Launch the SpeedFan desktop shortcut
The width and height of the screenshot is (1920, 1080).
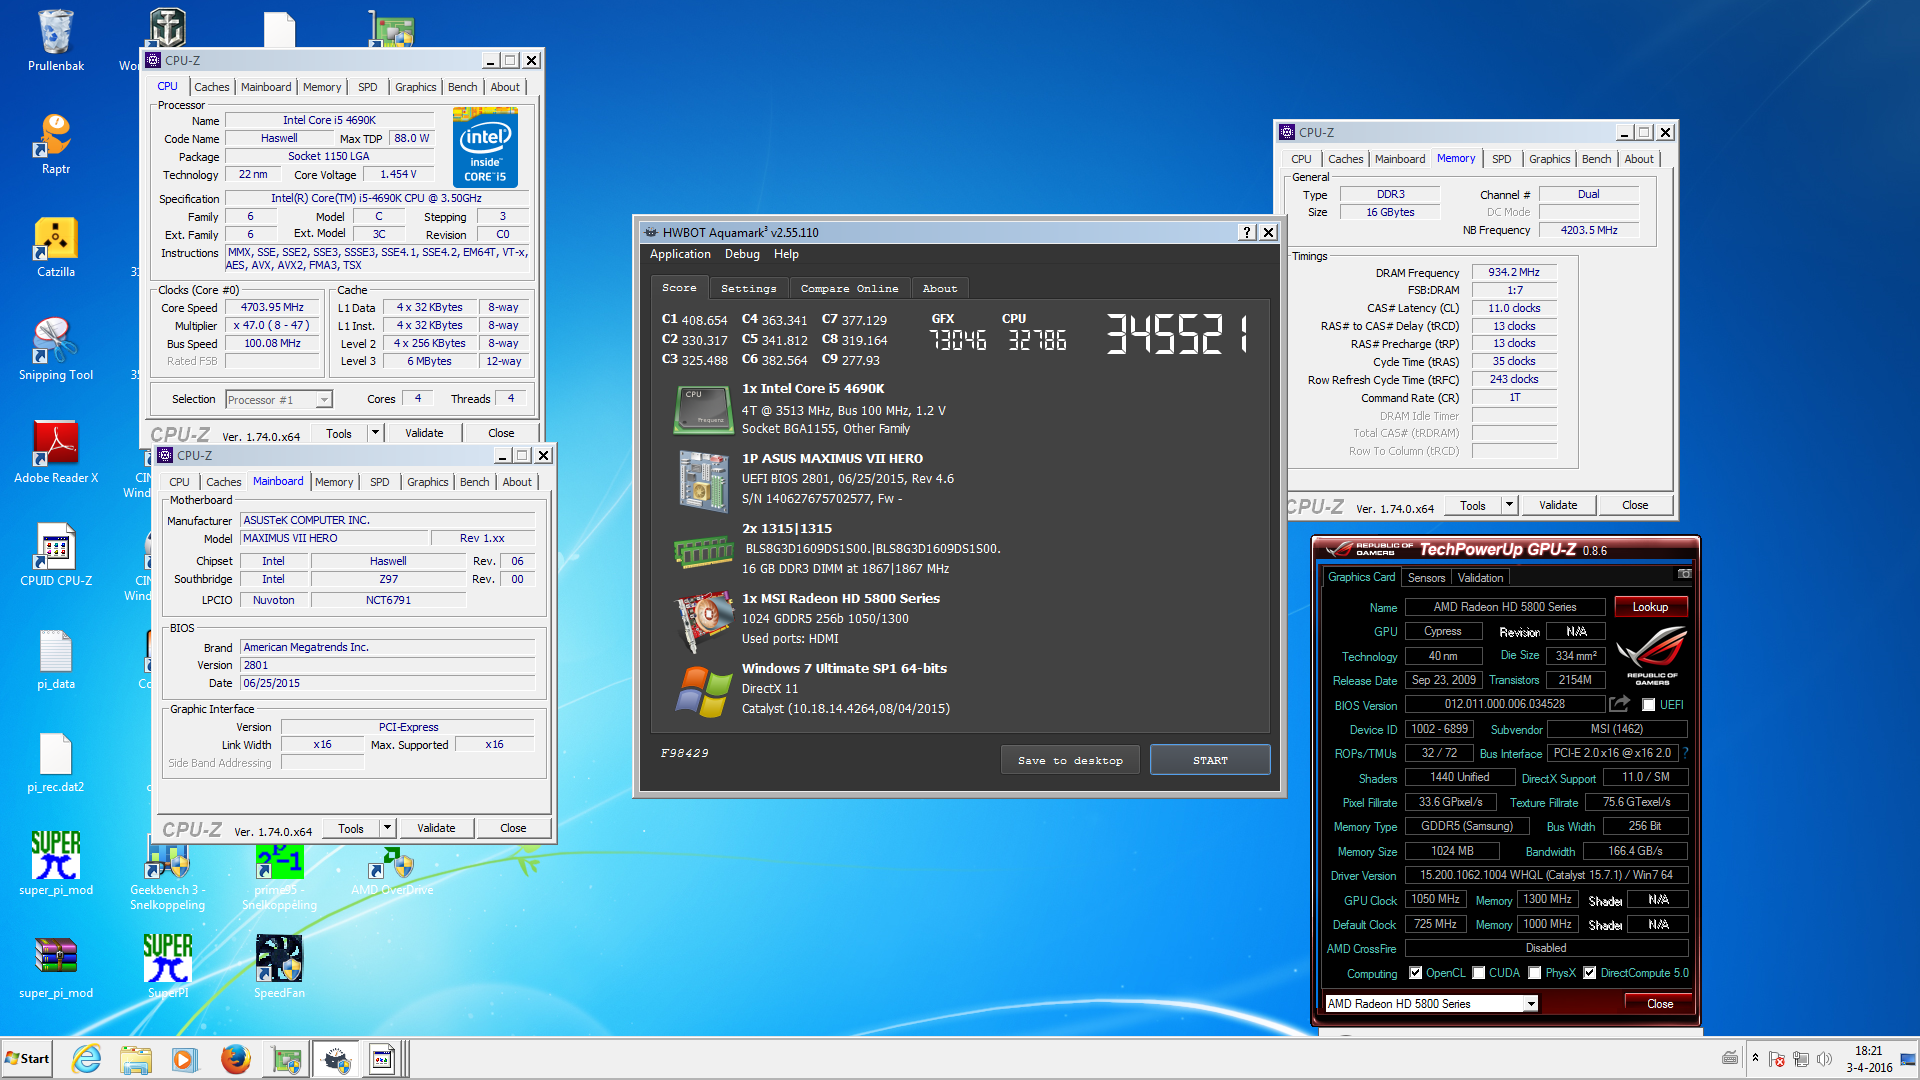[279, 967]
